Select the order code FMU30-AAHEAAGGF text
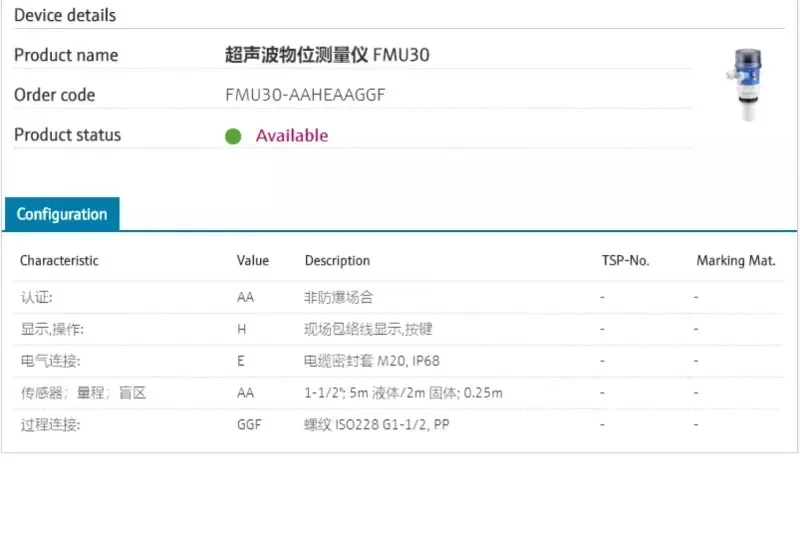 pos(305,95)
